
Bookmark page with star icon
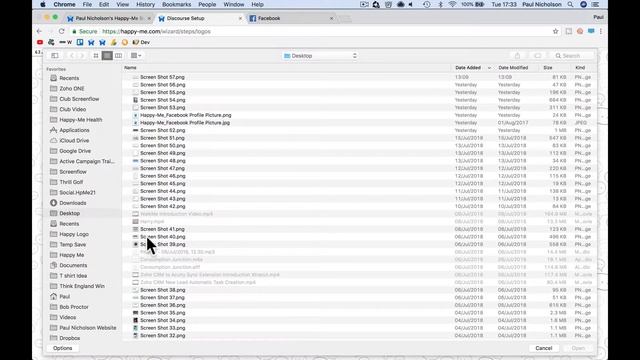(556, 31)
